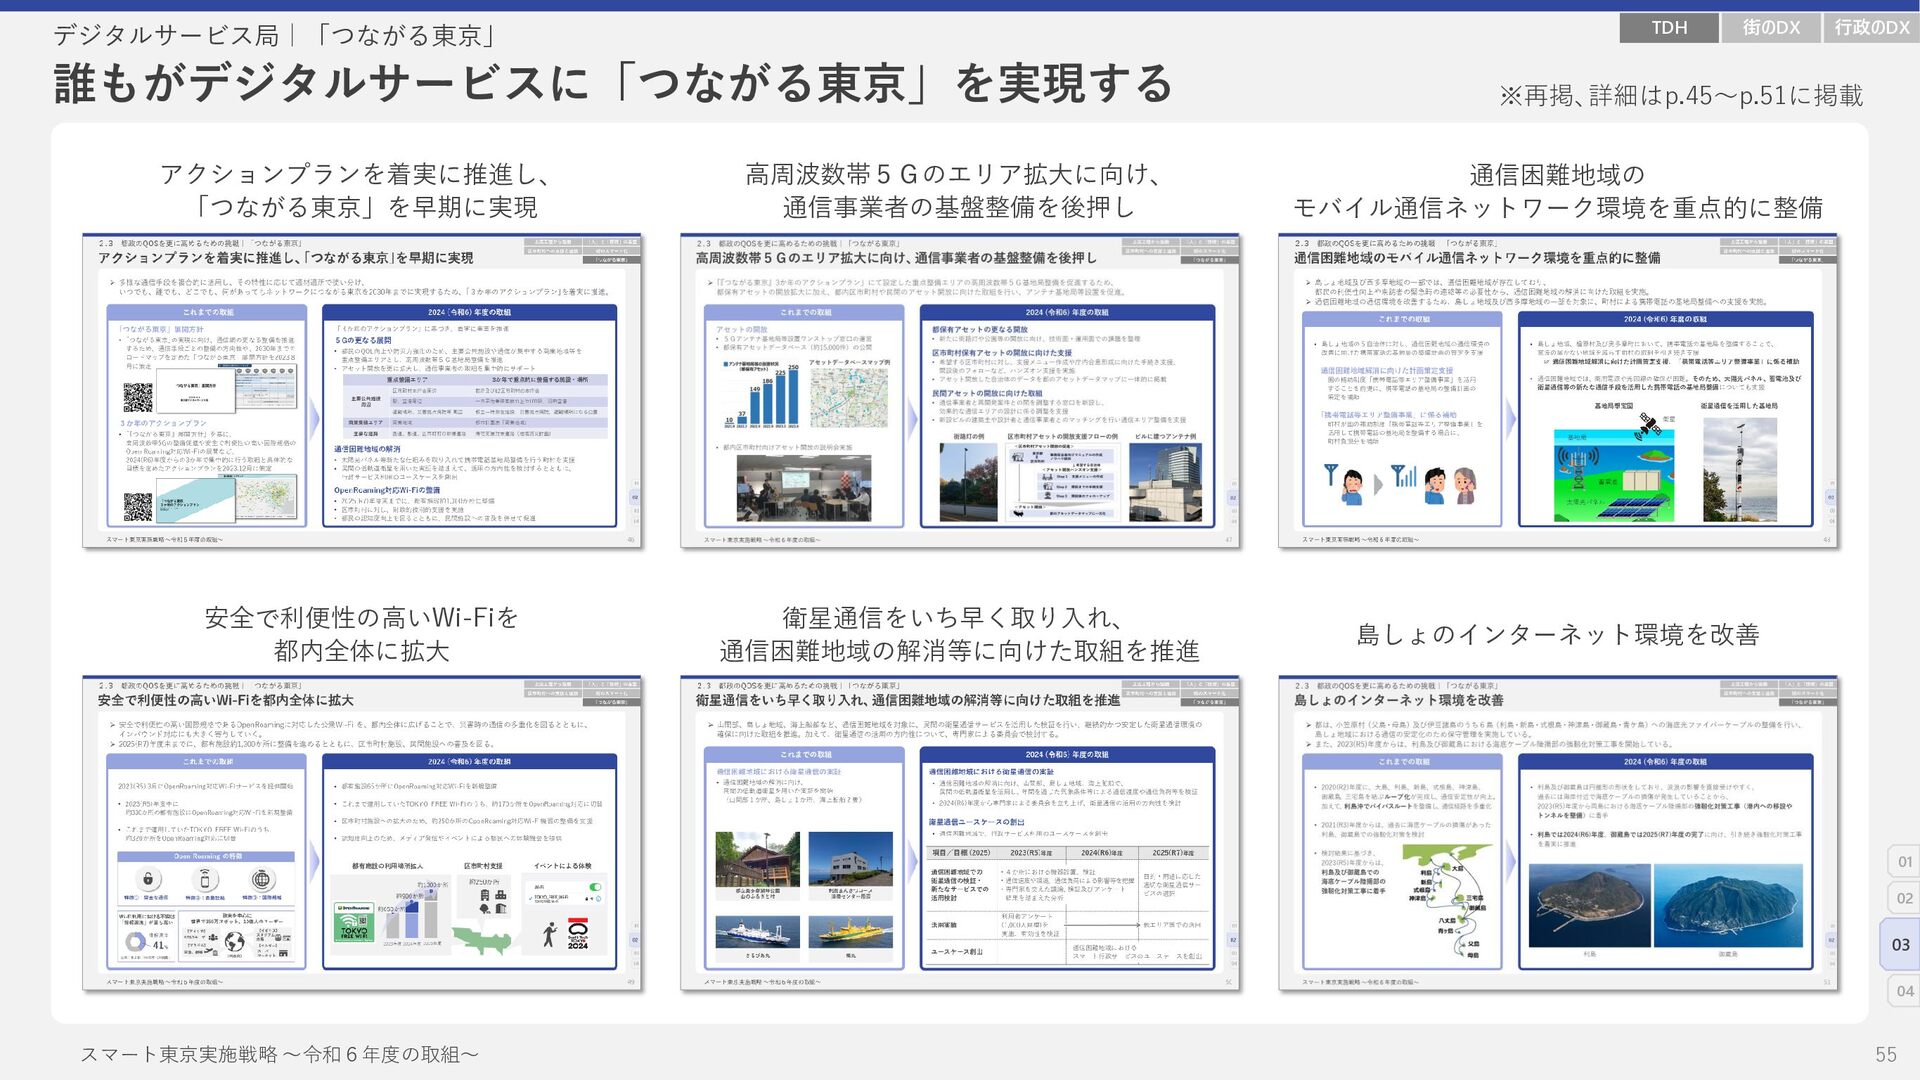
Task: Select the active 03 section marker
Action: (x=1900, y=944)
